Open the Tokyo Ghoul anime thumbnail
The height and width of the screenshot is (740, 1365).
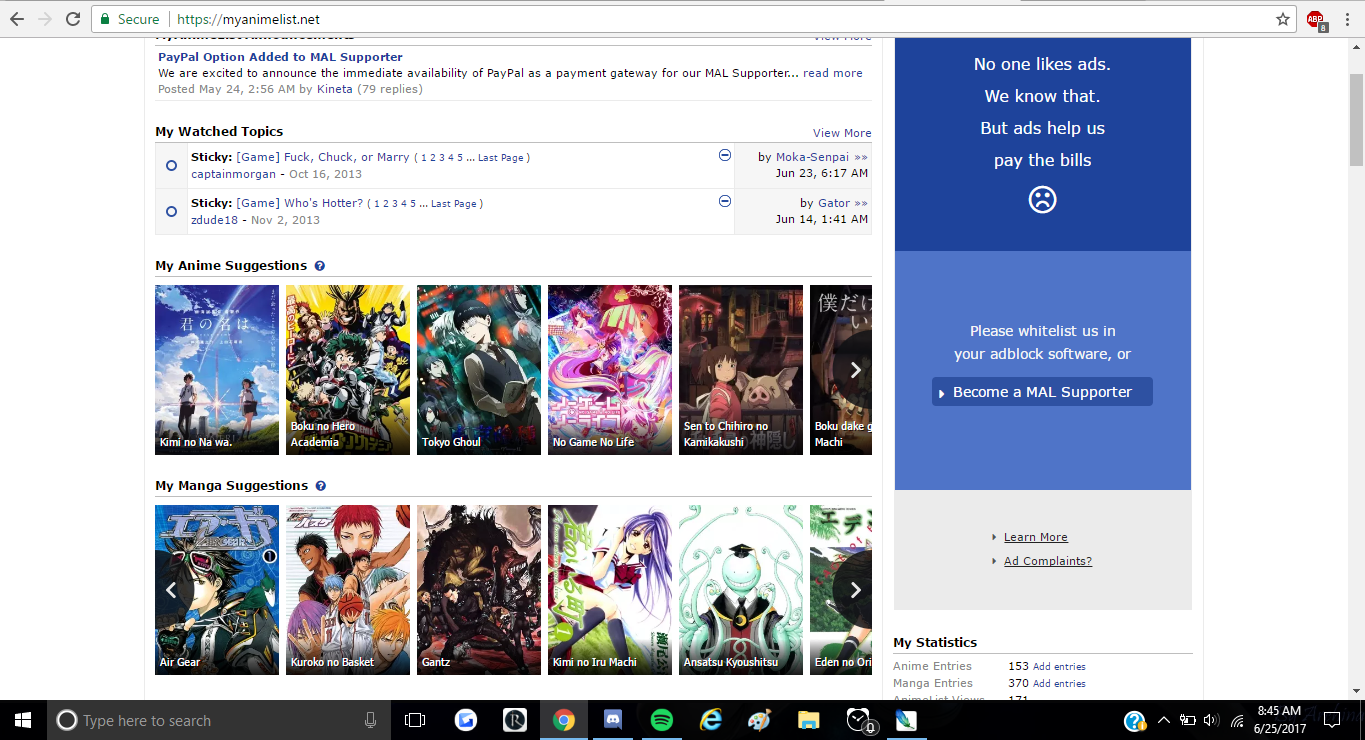tap(478, 370)
